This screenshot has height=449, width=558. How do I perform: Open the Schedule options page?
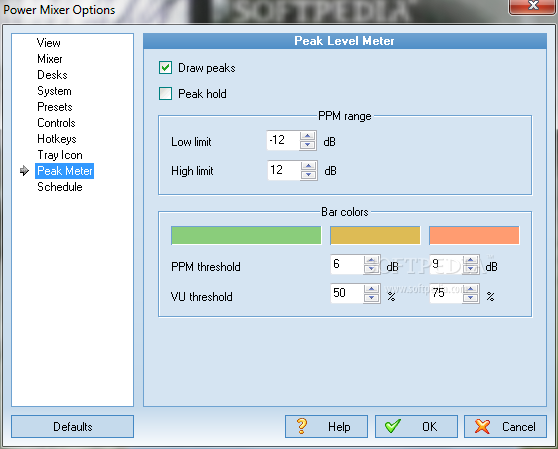click(60, 187)
